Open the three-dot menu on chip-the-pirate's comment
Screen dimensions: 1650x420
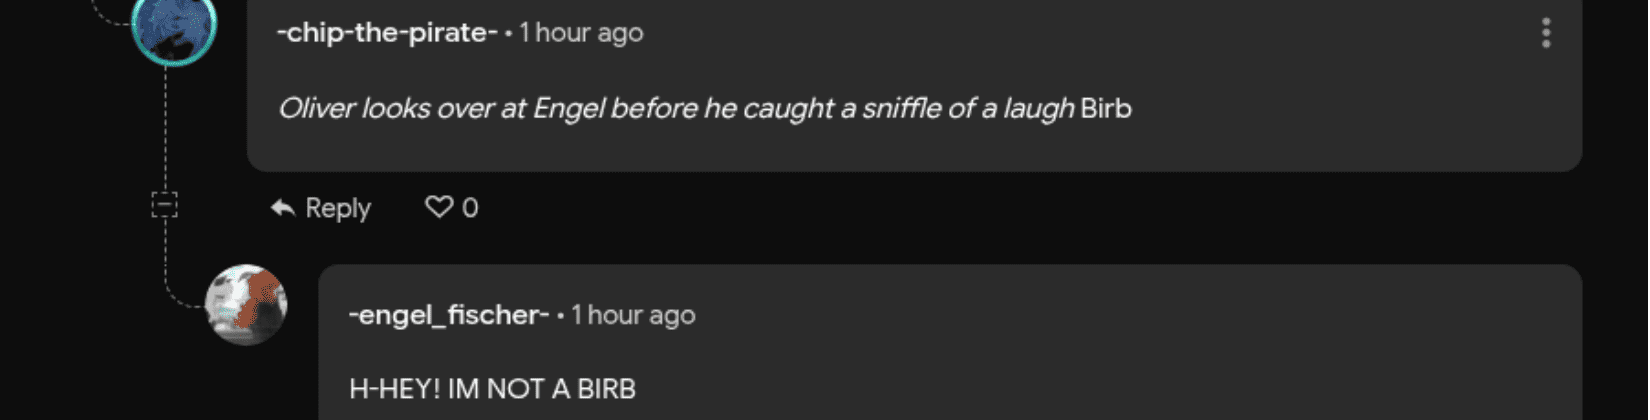[1545, 33]
